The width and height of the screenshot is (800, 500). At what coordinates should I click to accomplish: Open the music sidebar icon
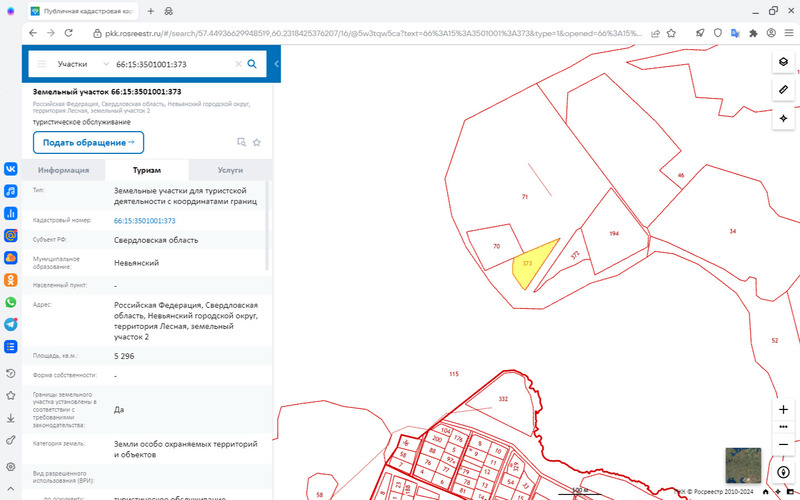pos(11,191)
